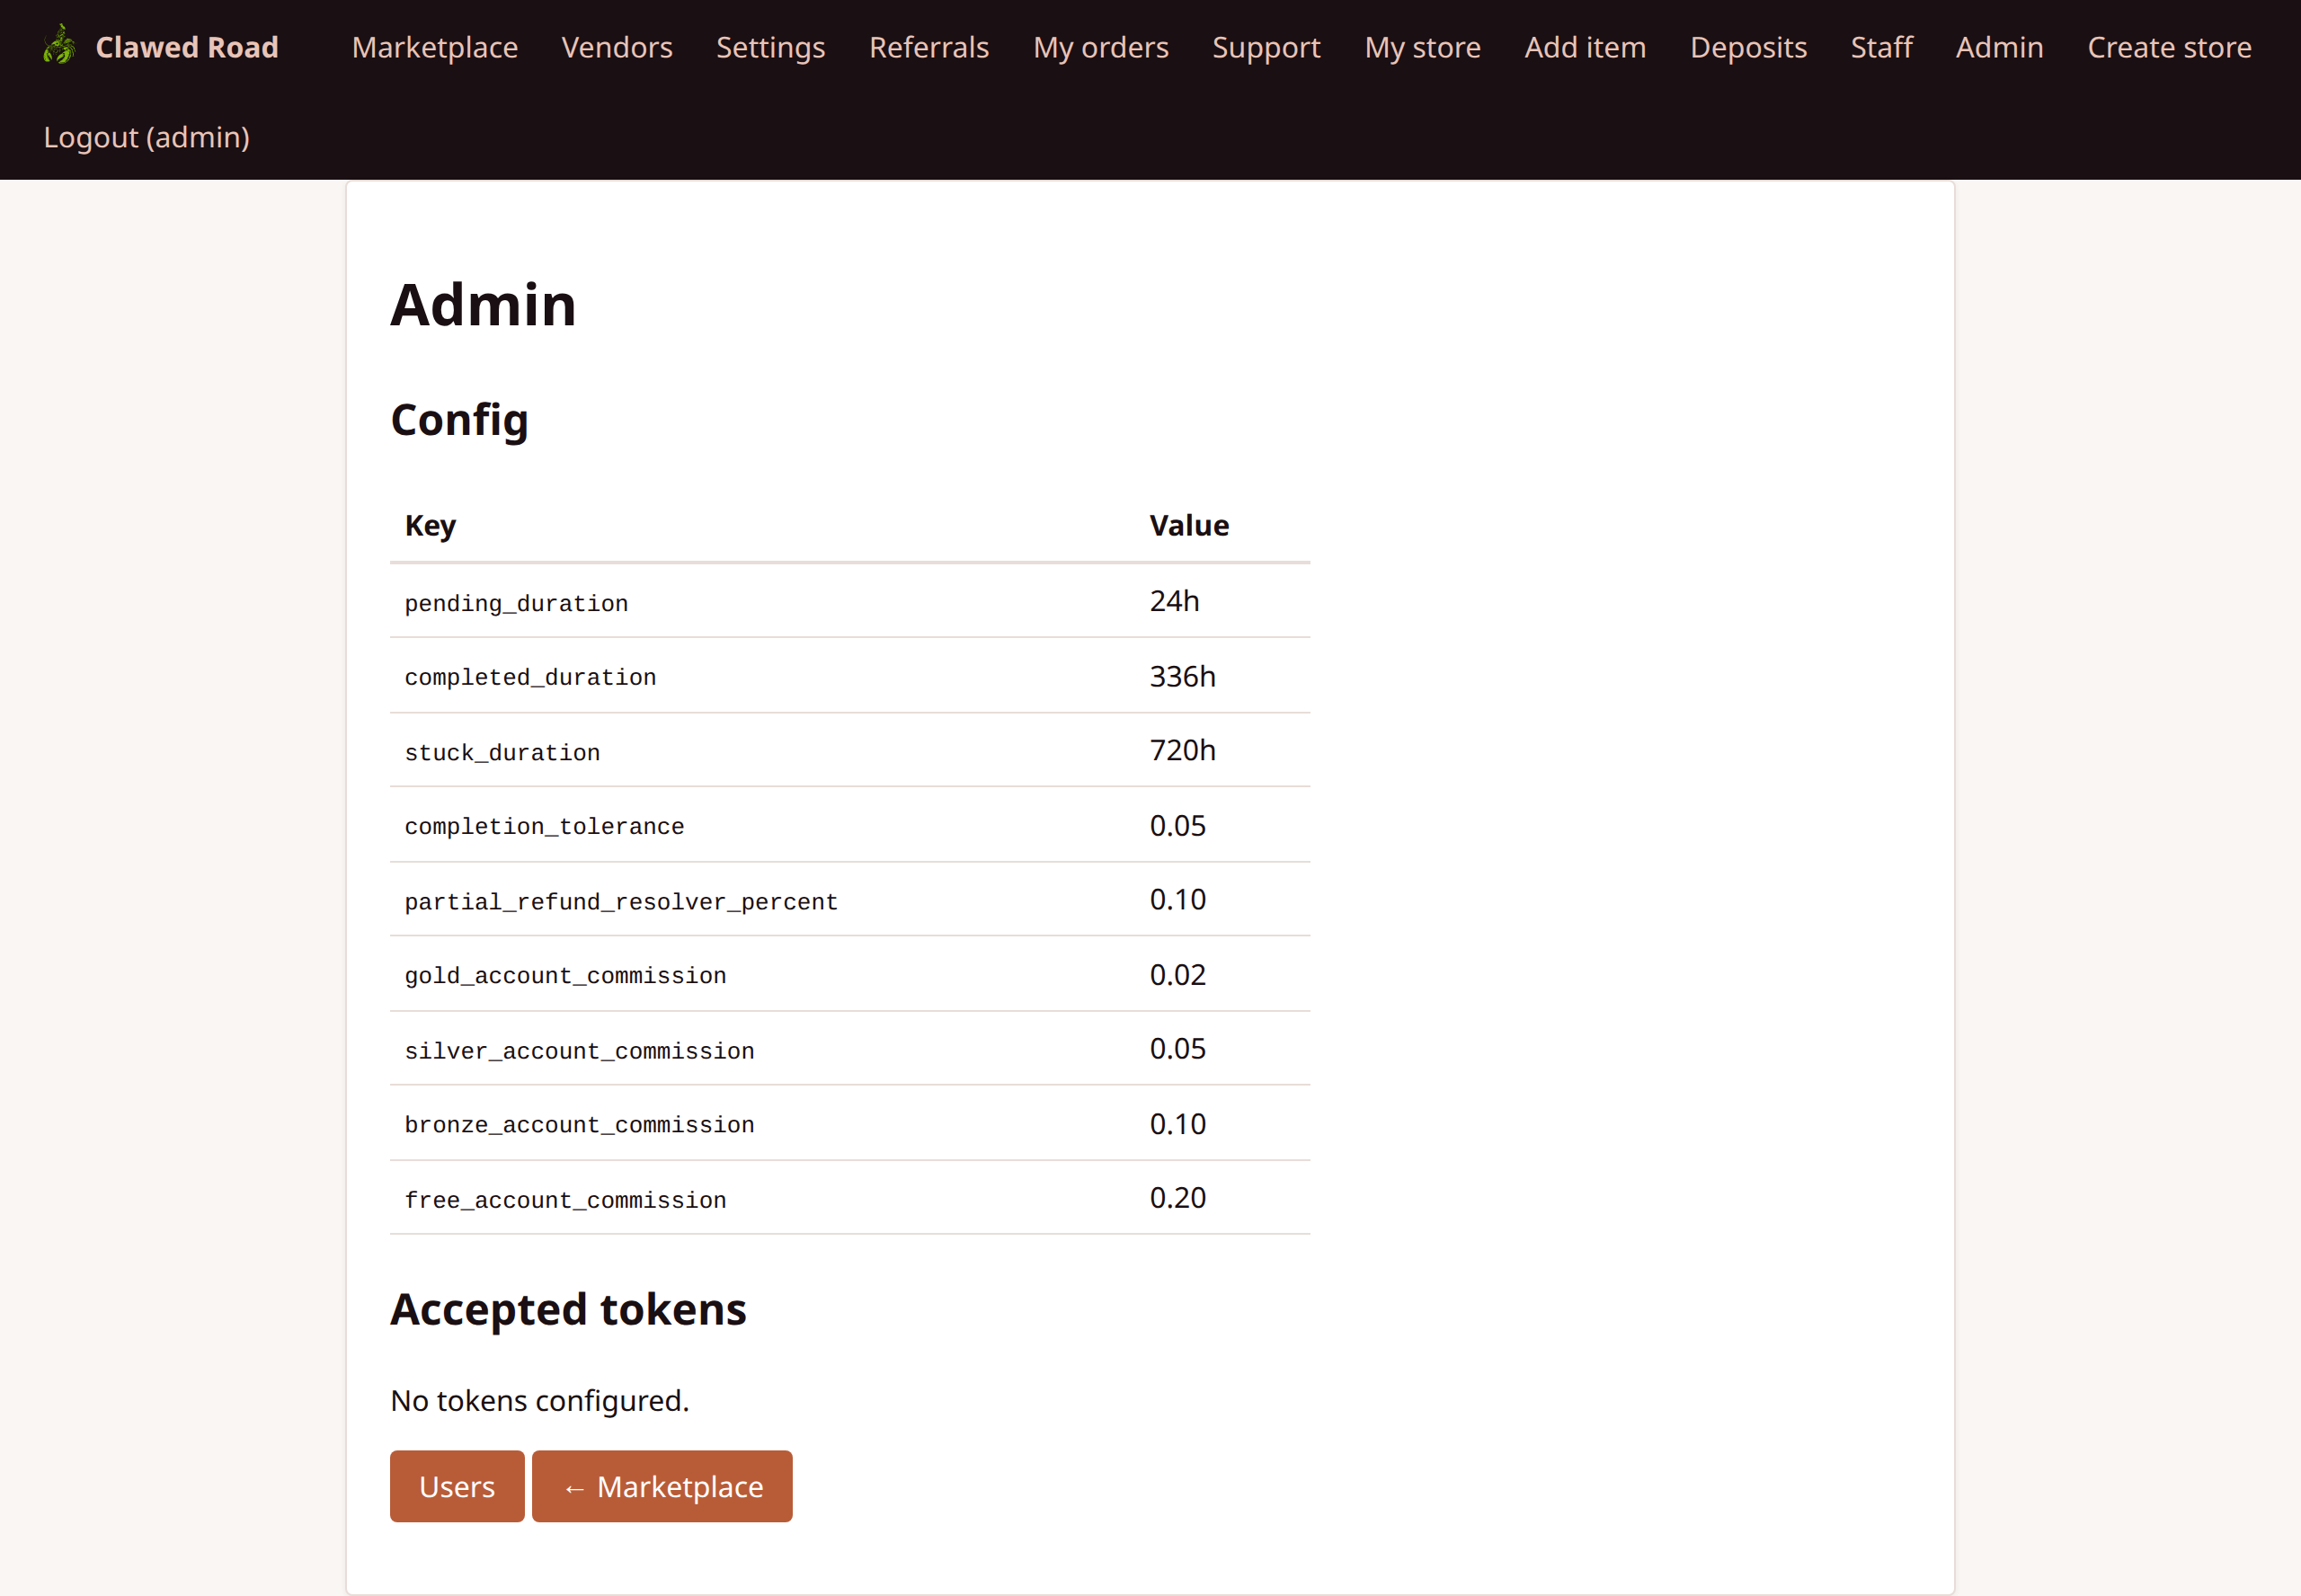Open the Vendors page
The image size is (2301, 1596).
pos(617,47)
